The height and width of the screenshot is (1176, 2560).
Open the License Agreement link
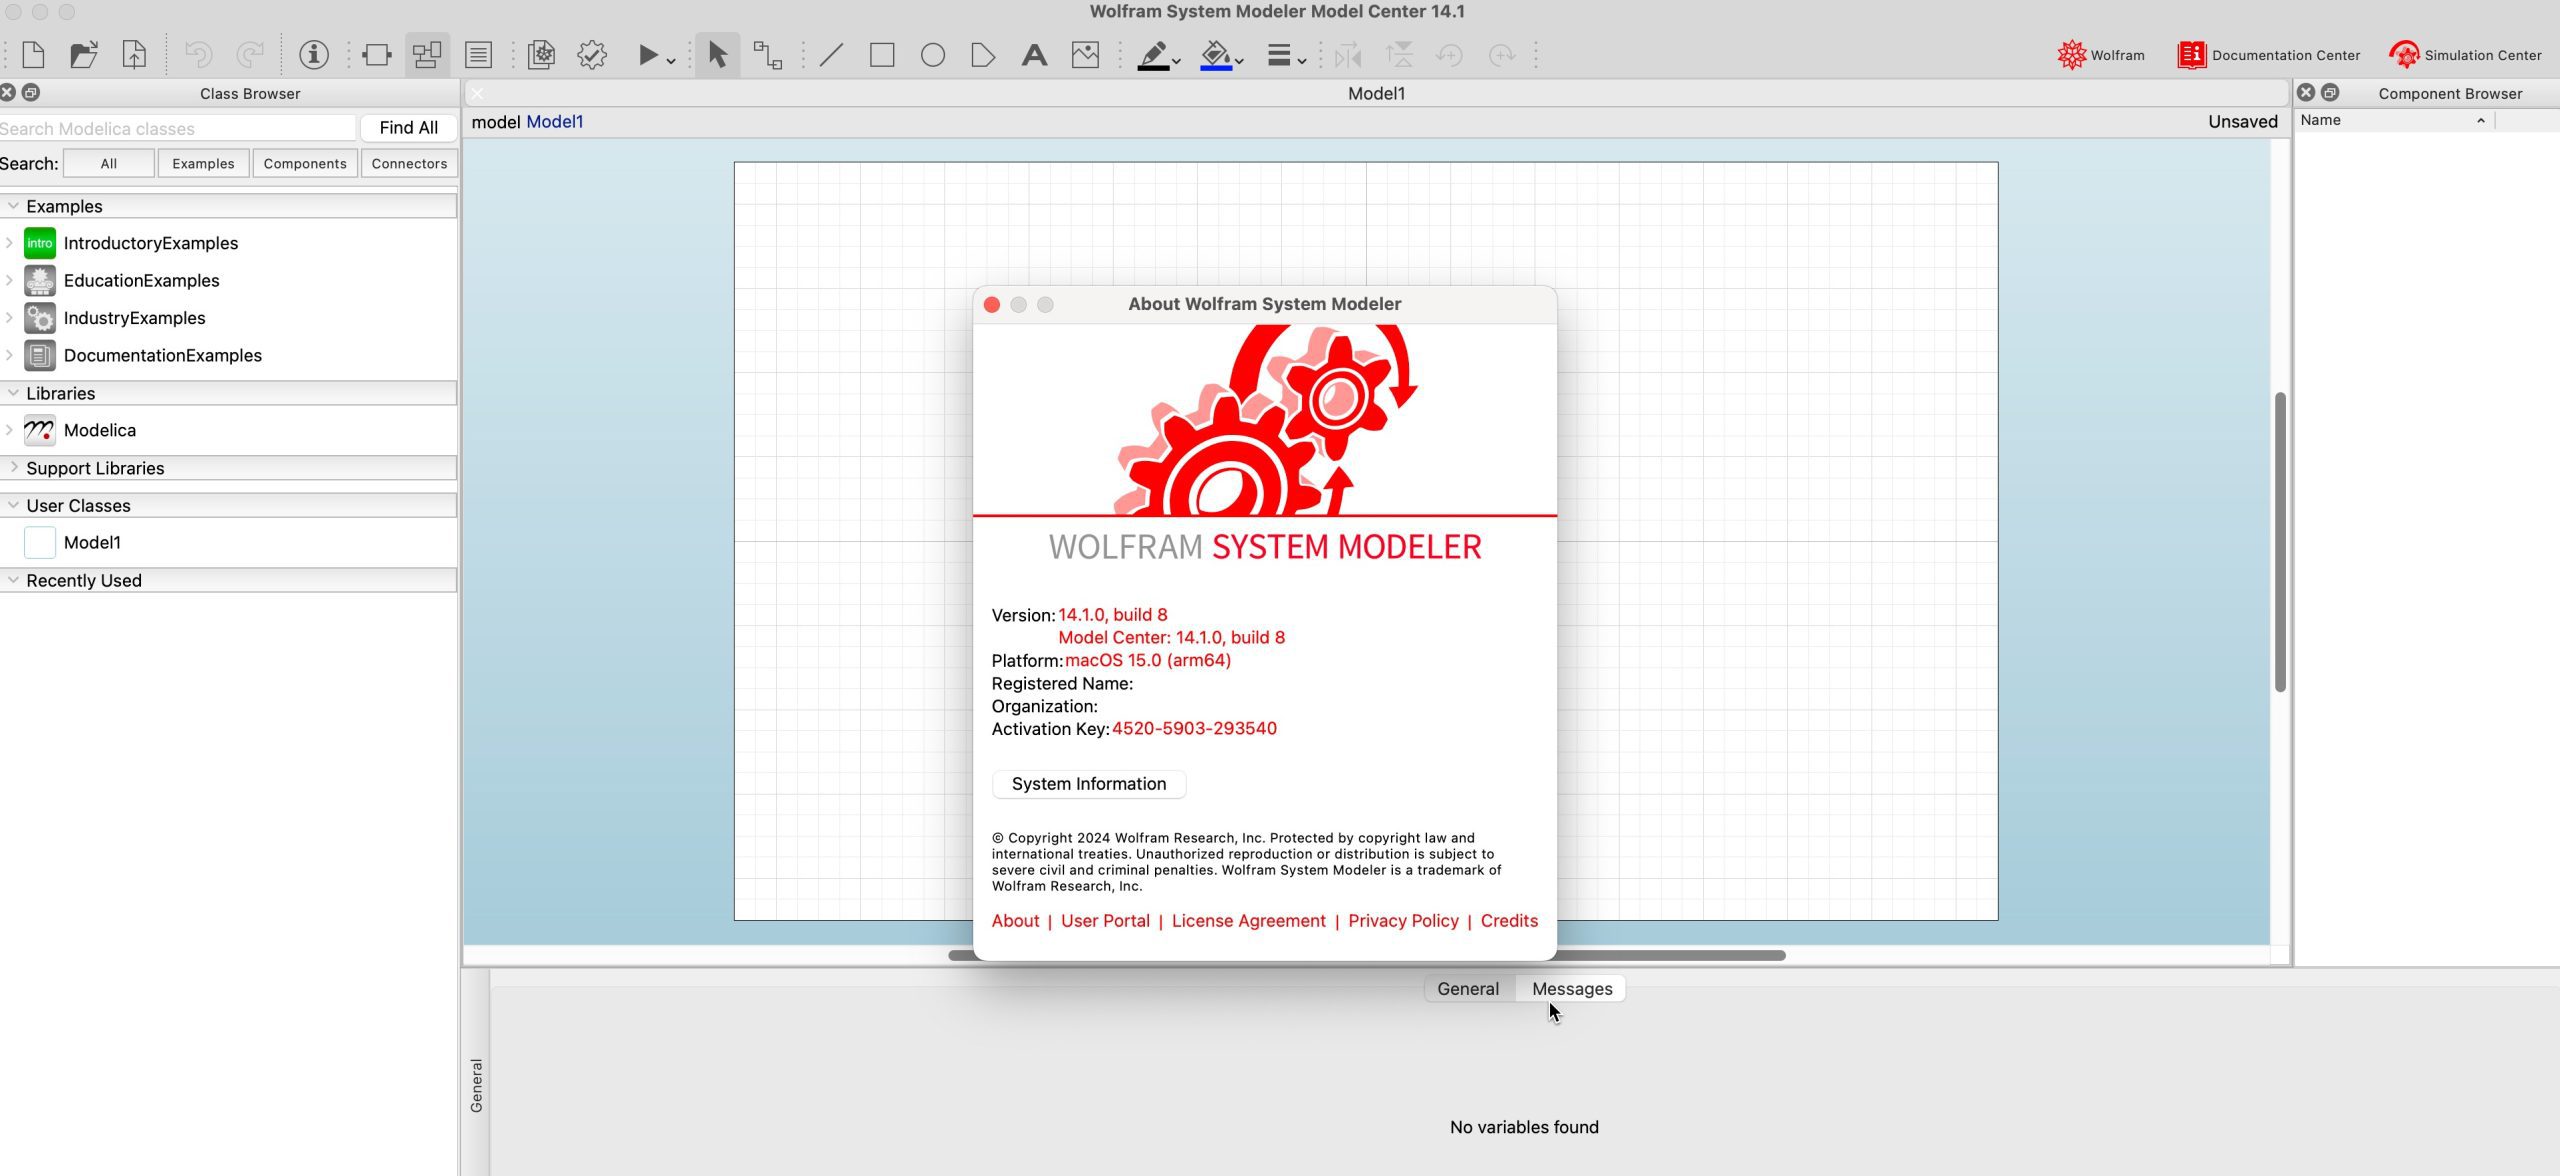click(1248, 921)
